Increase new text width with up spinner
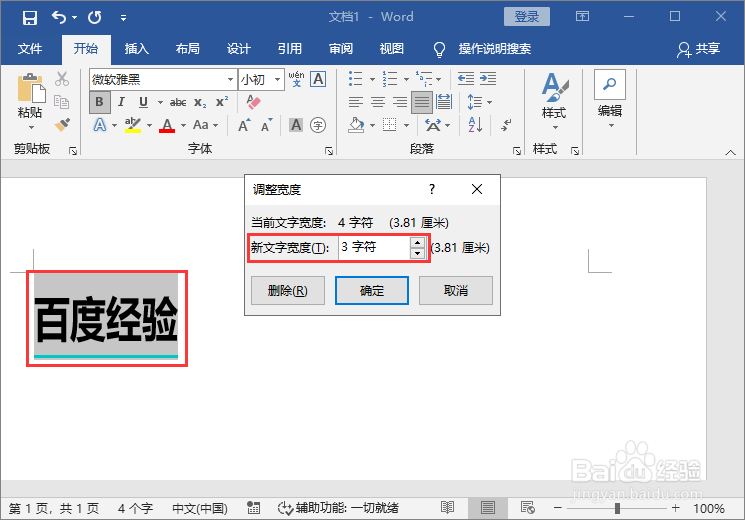The height and width of the screenshot is (520, 745). pos(417,242)
